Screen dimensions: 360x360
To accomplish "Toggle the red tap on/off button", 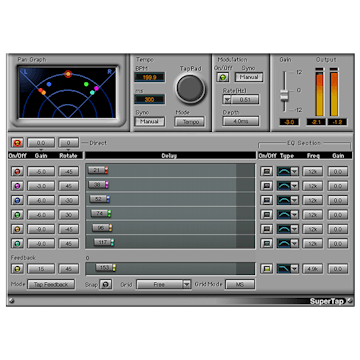I will point(17,171).
